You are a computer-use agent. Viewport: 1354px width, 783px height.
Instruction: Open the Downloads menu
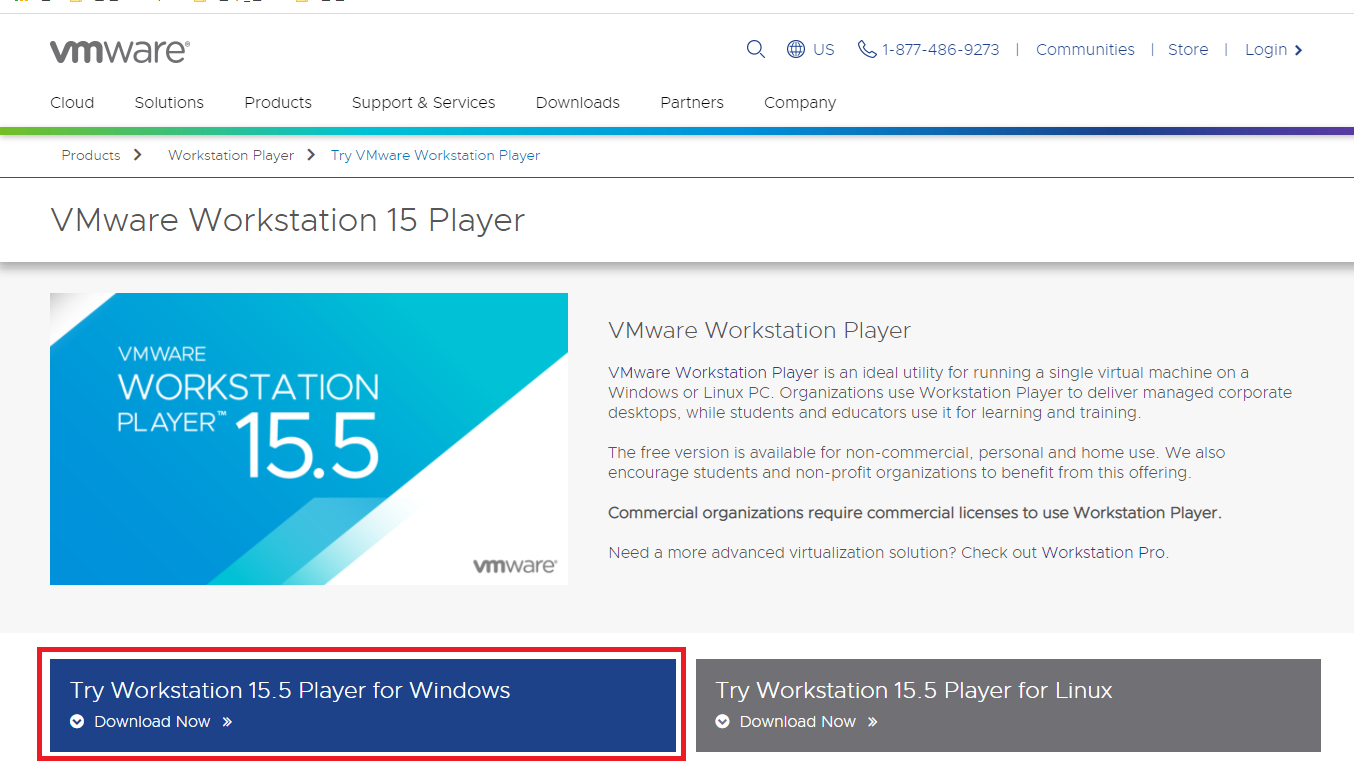[x=578, y=102]
